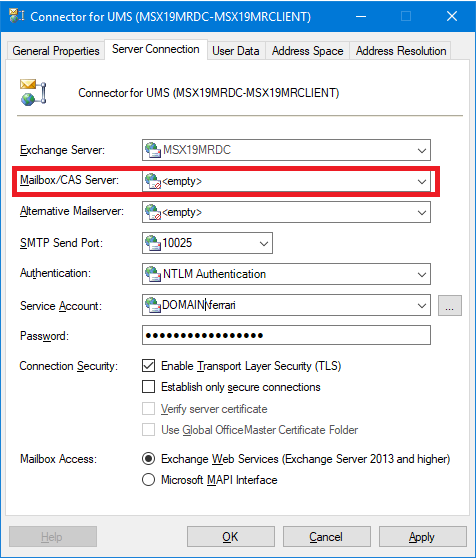This screenshot has height=558, width=476.
Task: Click the Mailbox/CAS Server empty-state icon
Action: (x=153, y=181)
